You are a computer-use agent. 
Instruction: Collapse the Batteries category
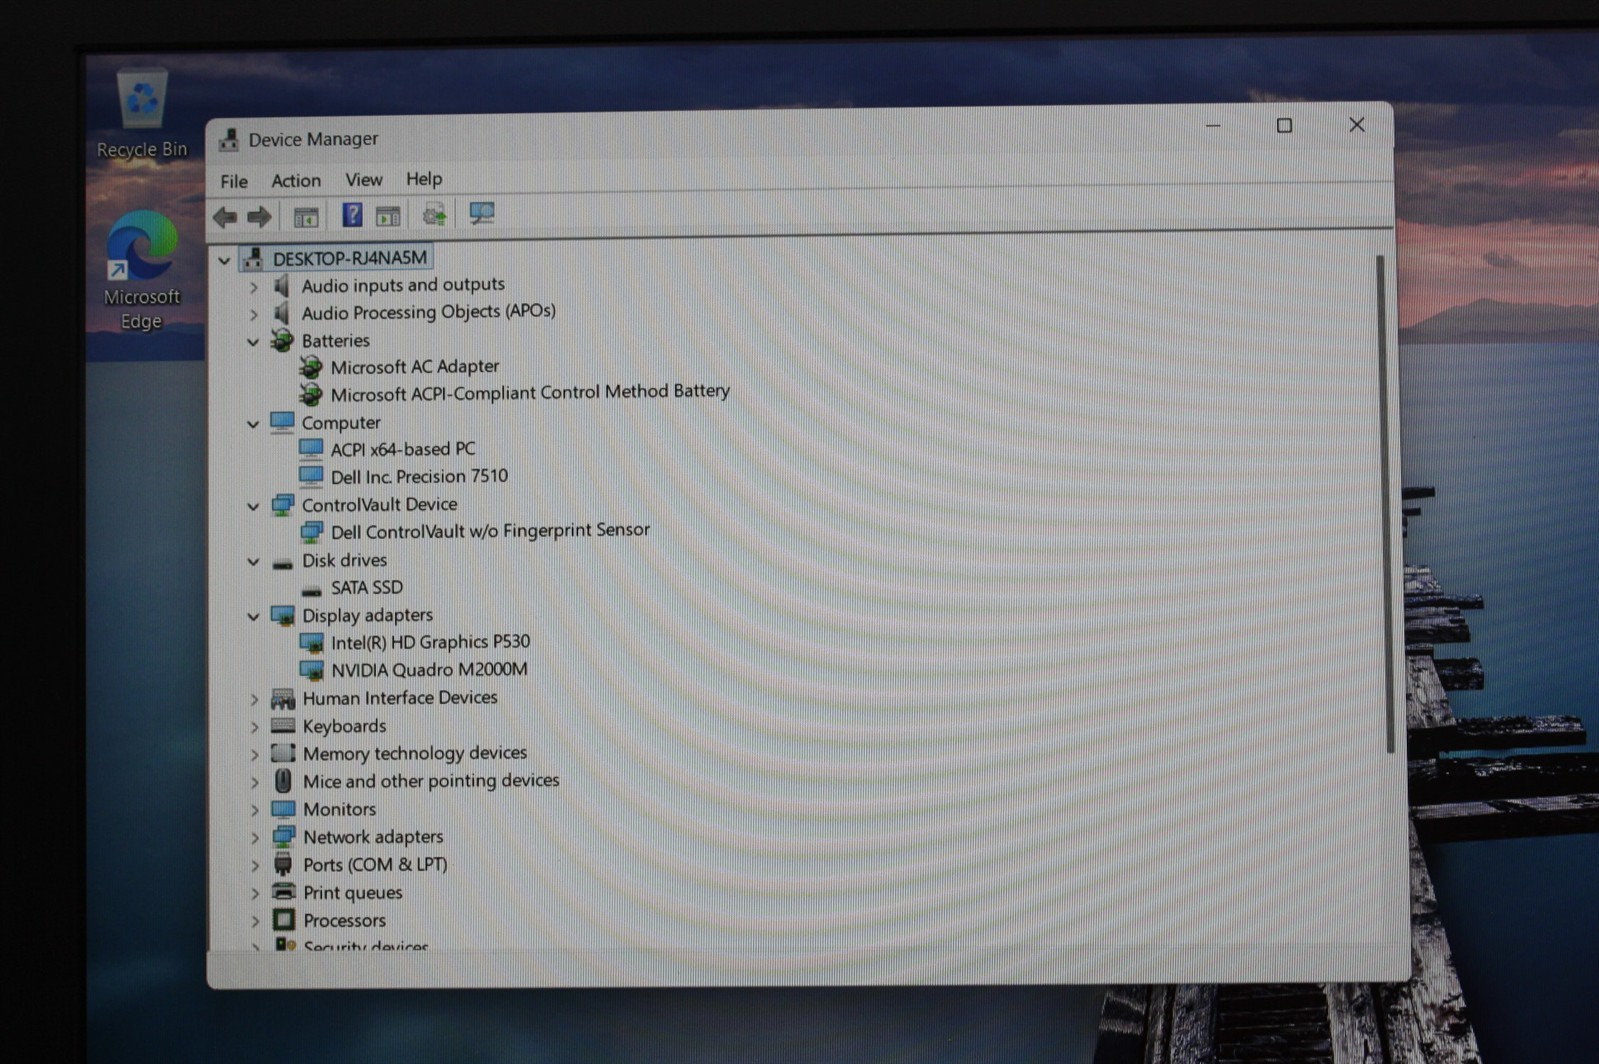[x=253, y=342]
